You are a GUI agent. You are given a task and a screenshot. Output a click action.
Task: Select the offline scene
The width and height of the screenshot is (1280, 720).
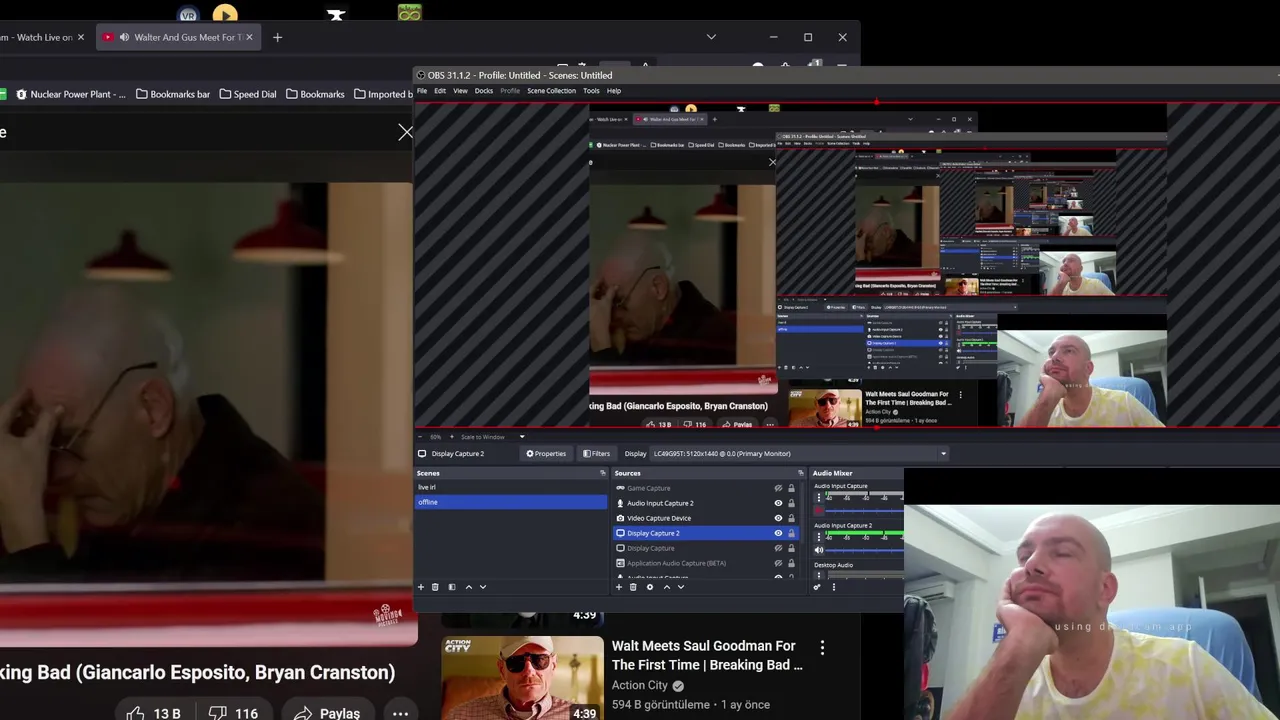click(511, 502)
